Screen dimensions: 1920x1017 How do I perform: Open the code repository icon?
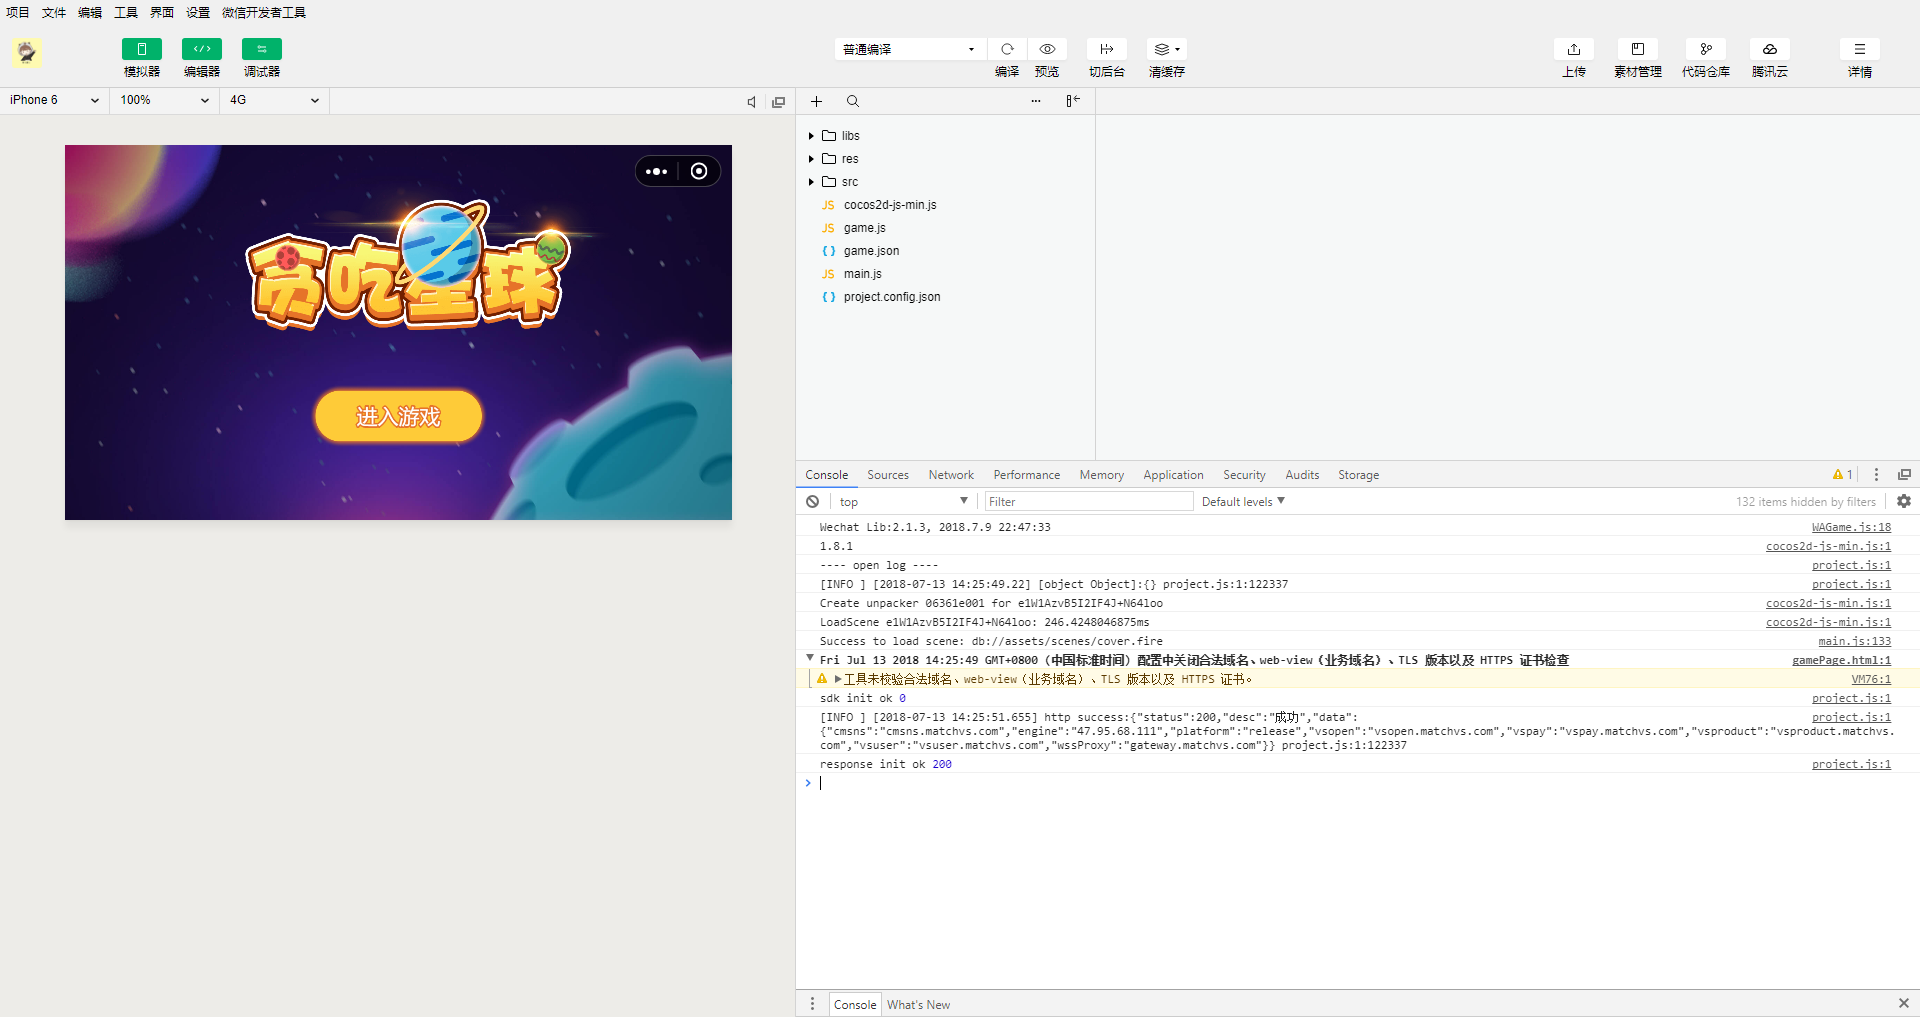pyautogui.click(x=1706, y=49)
